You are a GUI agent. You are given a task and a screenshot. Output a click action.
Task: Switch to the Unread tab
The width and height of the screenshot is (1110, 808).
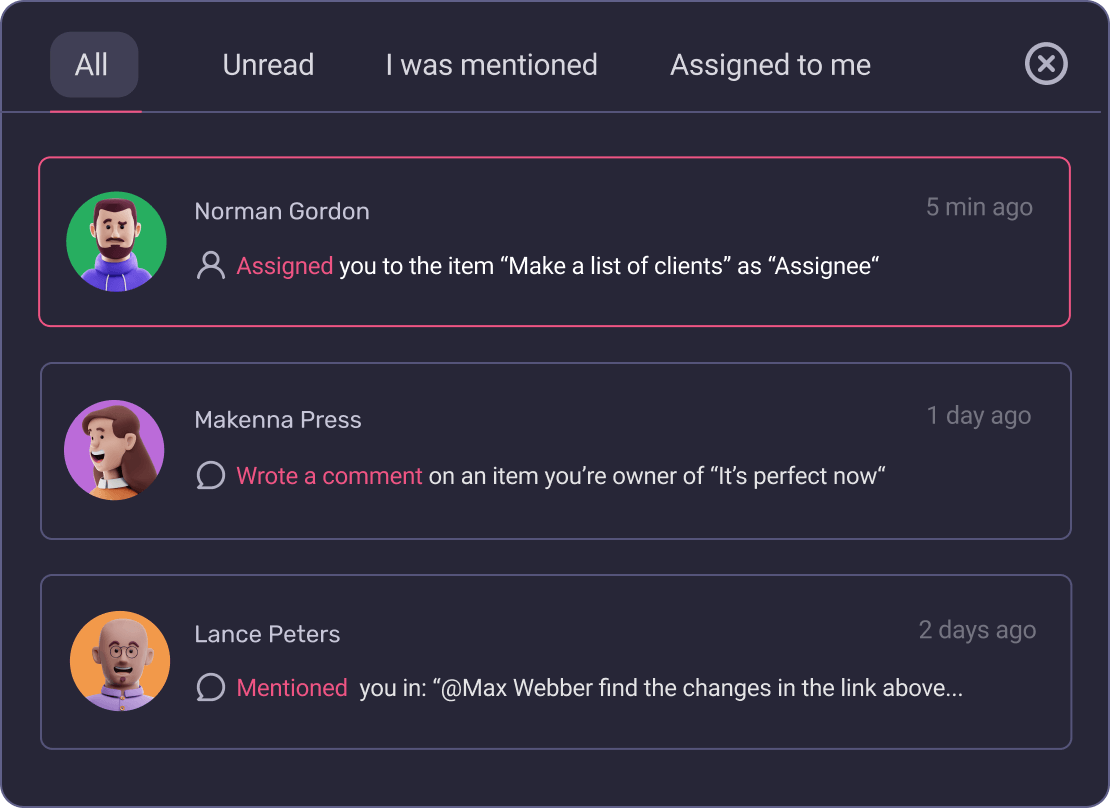pos(268,64)
